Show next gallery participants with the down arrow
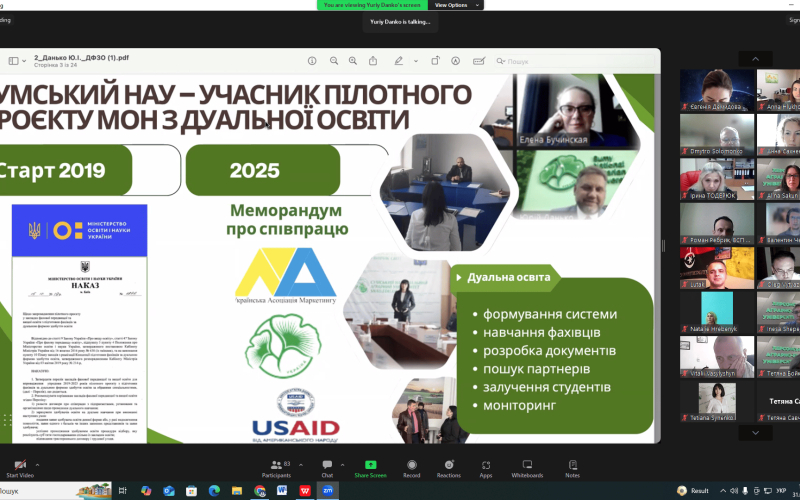The image size is (800, 500). [x=756, y=433]
